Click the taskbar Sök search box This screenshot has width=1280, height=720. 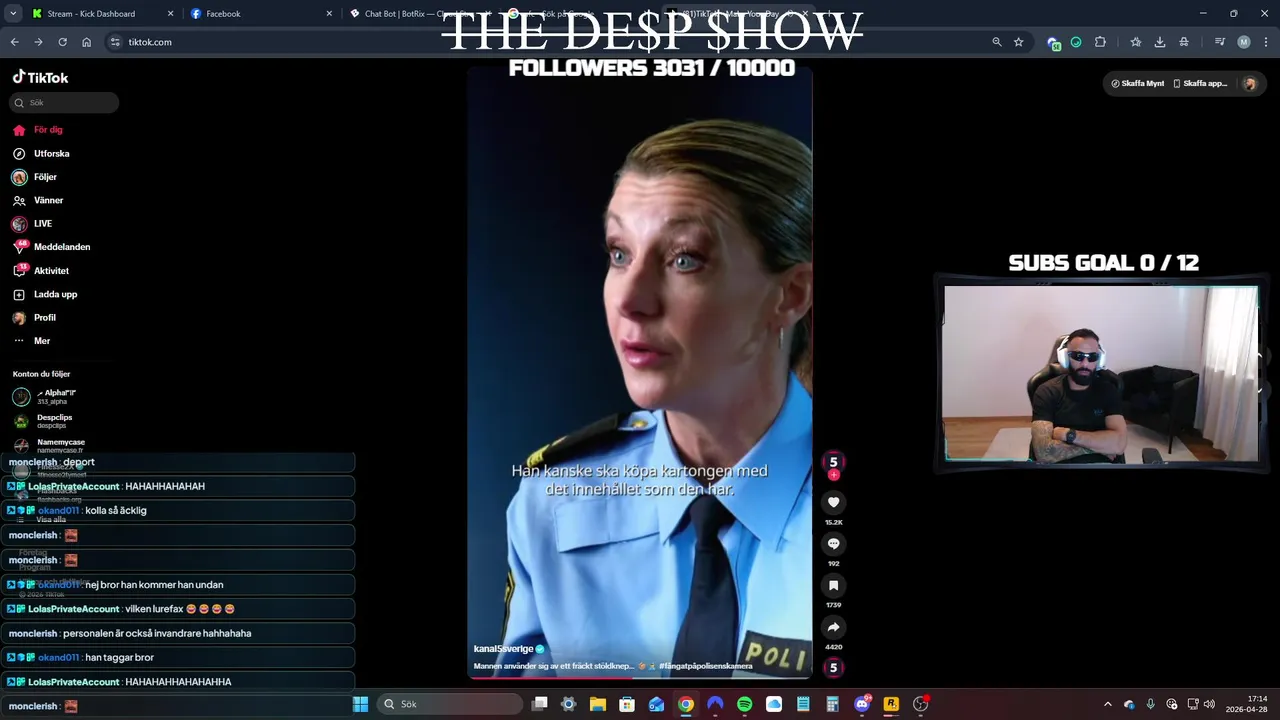click(x=450, y=704)
